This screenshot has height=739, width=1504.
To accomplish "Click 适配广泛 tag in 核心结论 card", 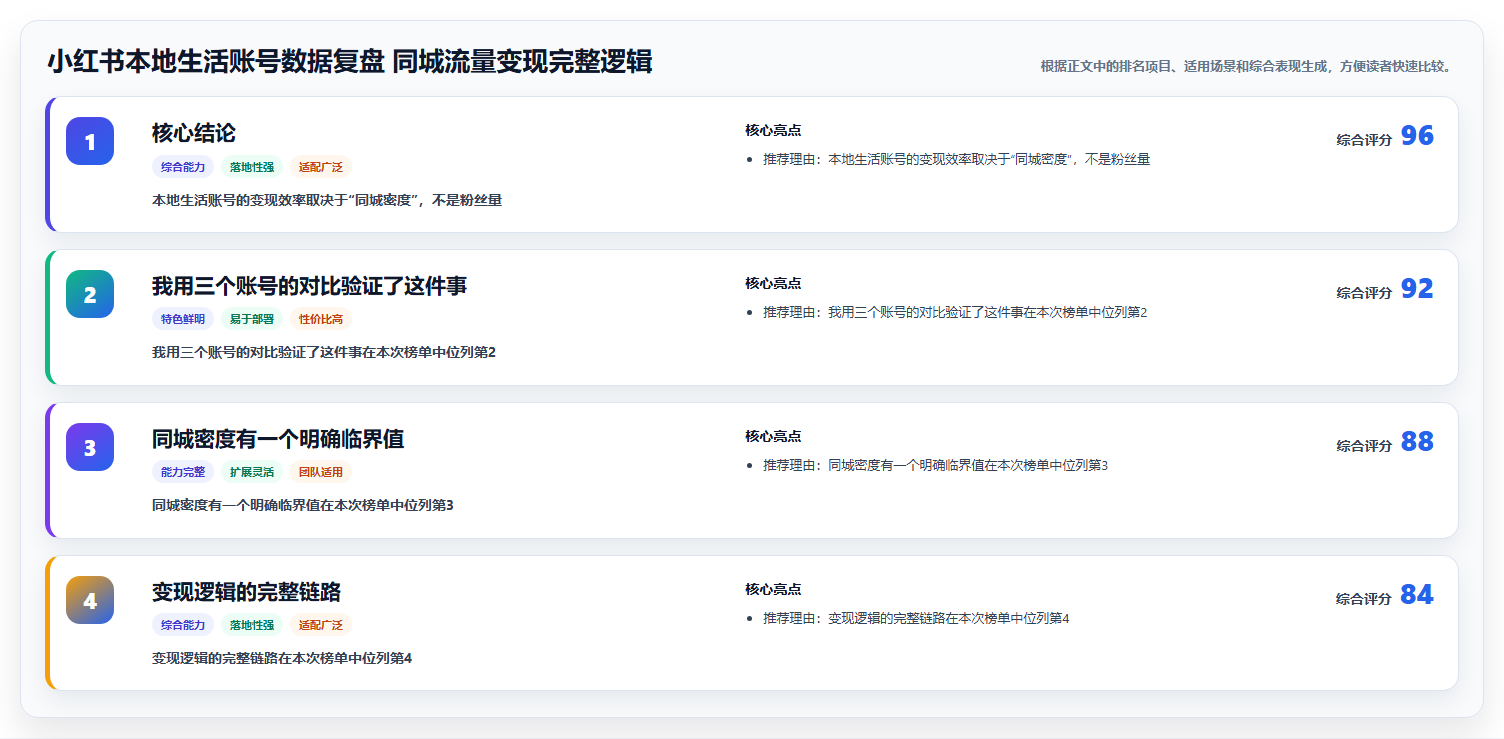I will click(321, 167).
